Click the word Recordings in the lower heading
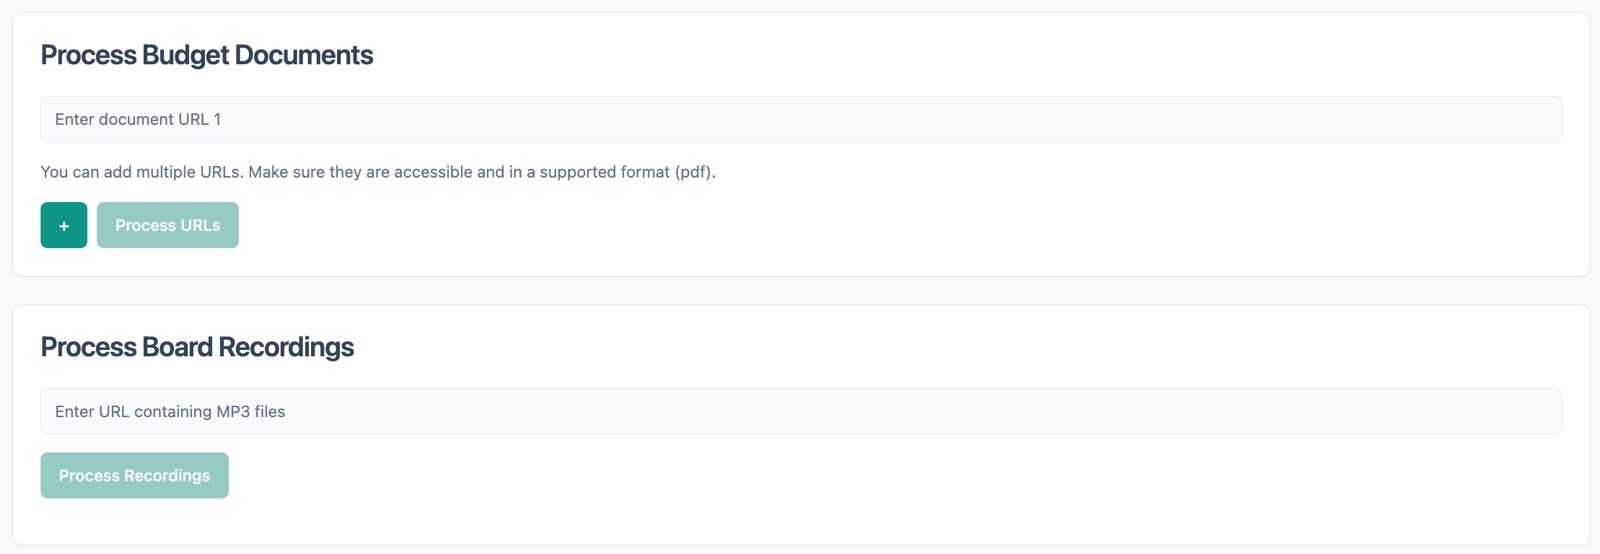 pyautogui.click(x=286, y=347)
